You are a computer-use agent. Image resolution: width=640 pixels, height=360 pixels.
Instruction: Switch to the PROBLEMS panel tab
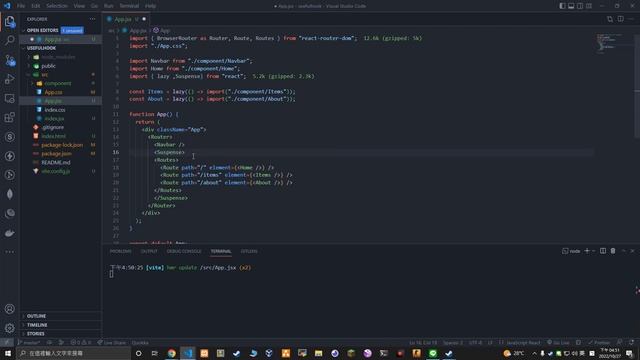tap(120, 251)
